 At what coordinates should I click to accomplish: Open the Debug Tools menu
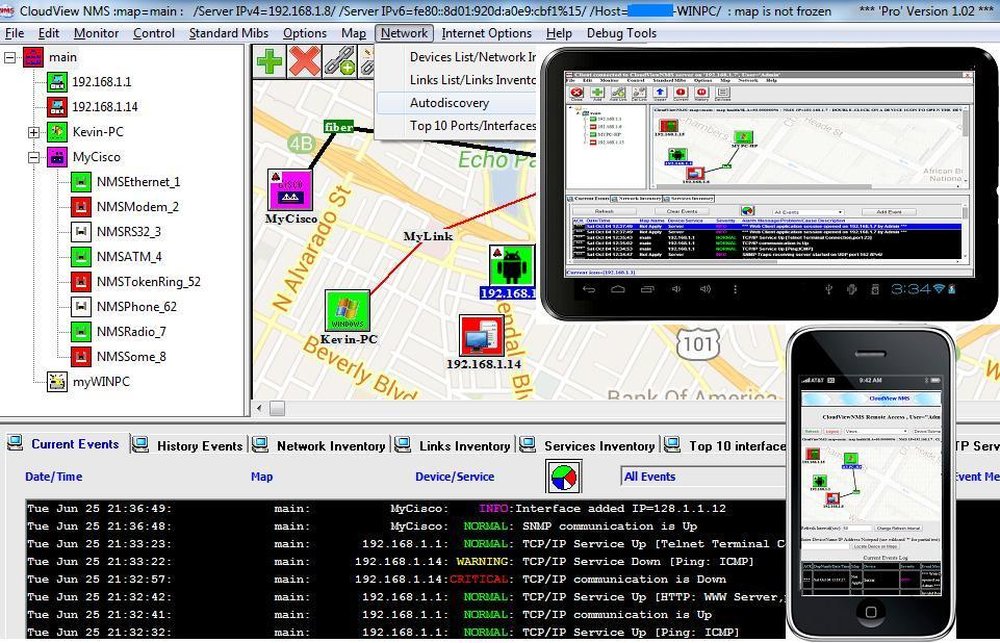coord(622,33)
